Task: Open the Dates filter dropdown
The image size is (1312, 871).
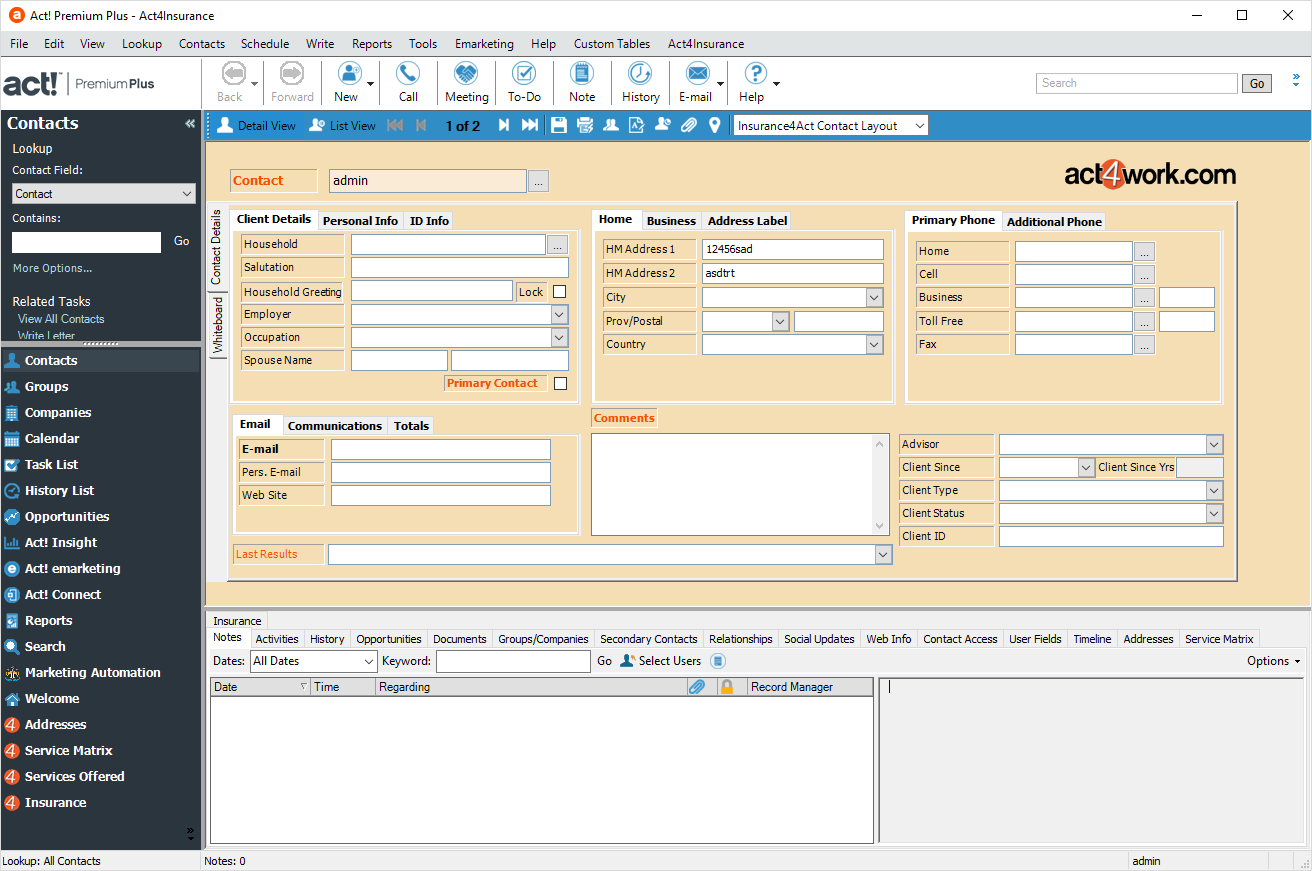Action: pyautogui.click(x=368, y=661)
